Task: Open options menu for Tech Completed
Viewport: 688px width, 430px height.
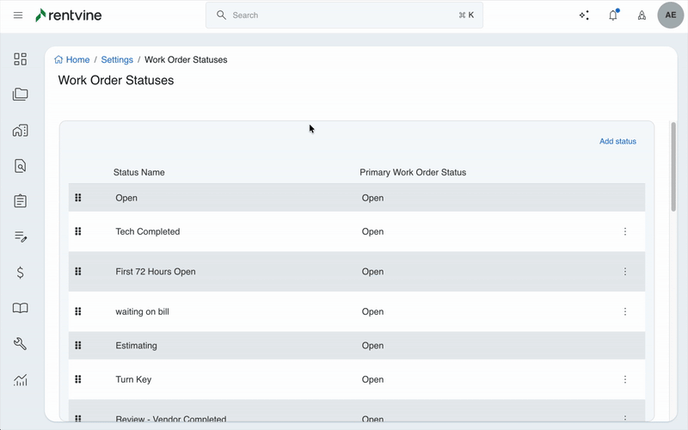Action: (x=625, y=232)
